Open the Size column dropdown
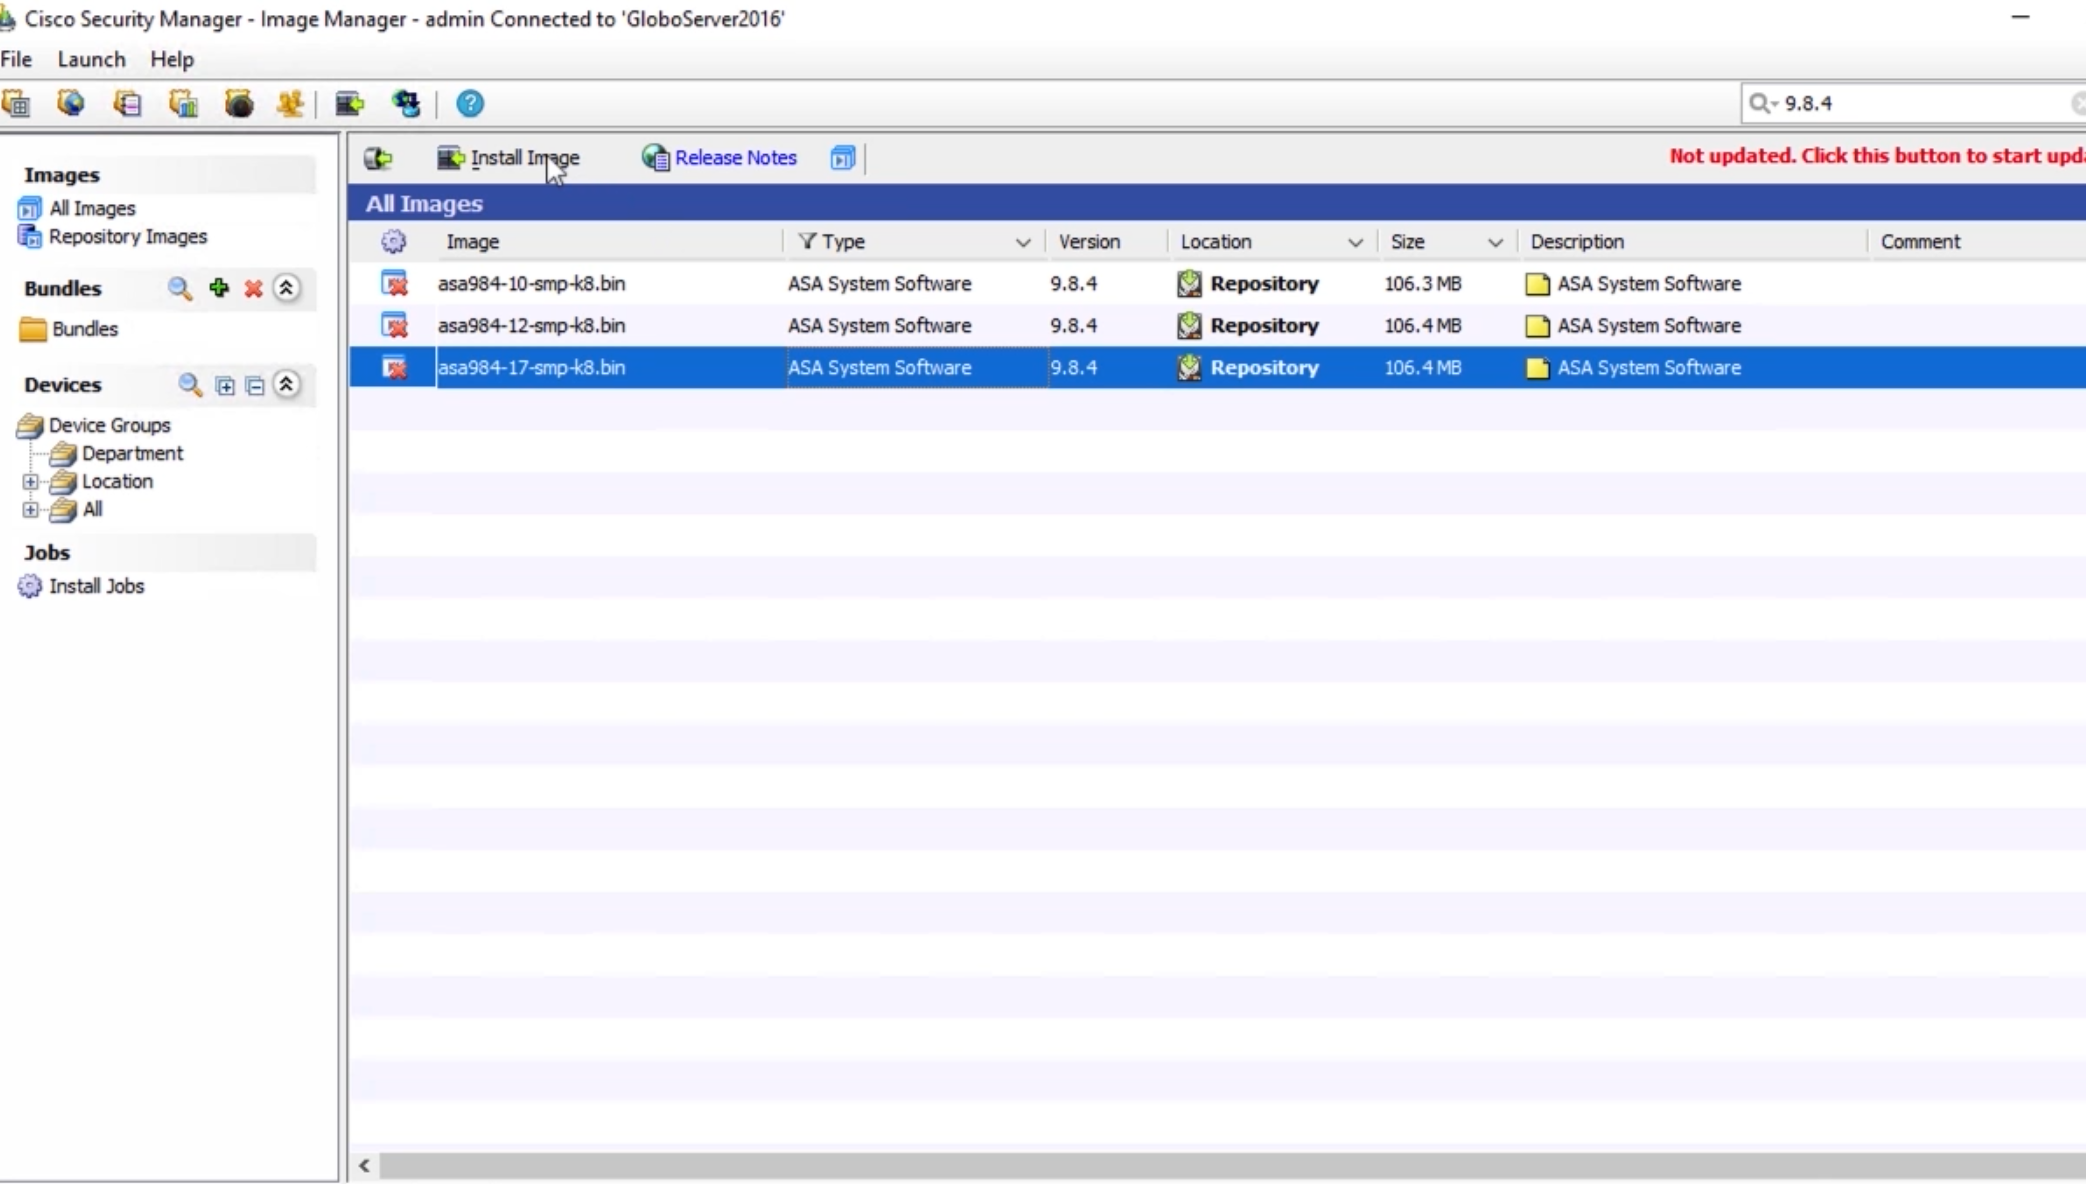 tap(1495, 243)
